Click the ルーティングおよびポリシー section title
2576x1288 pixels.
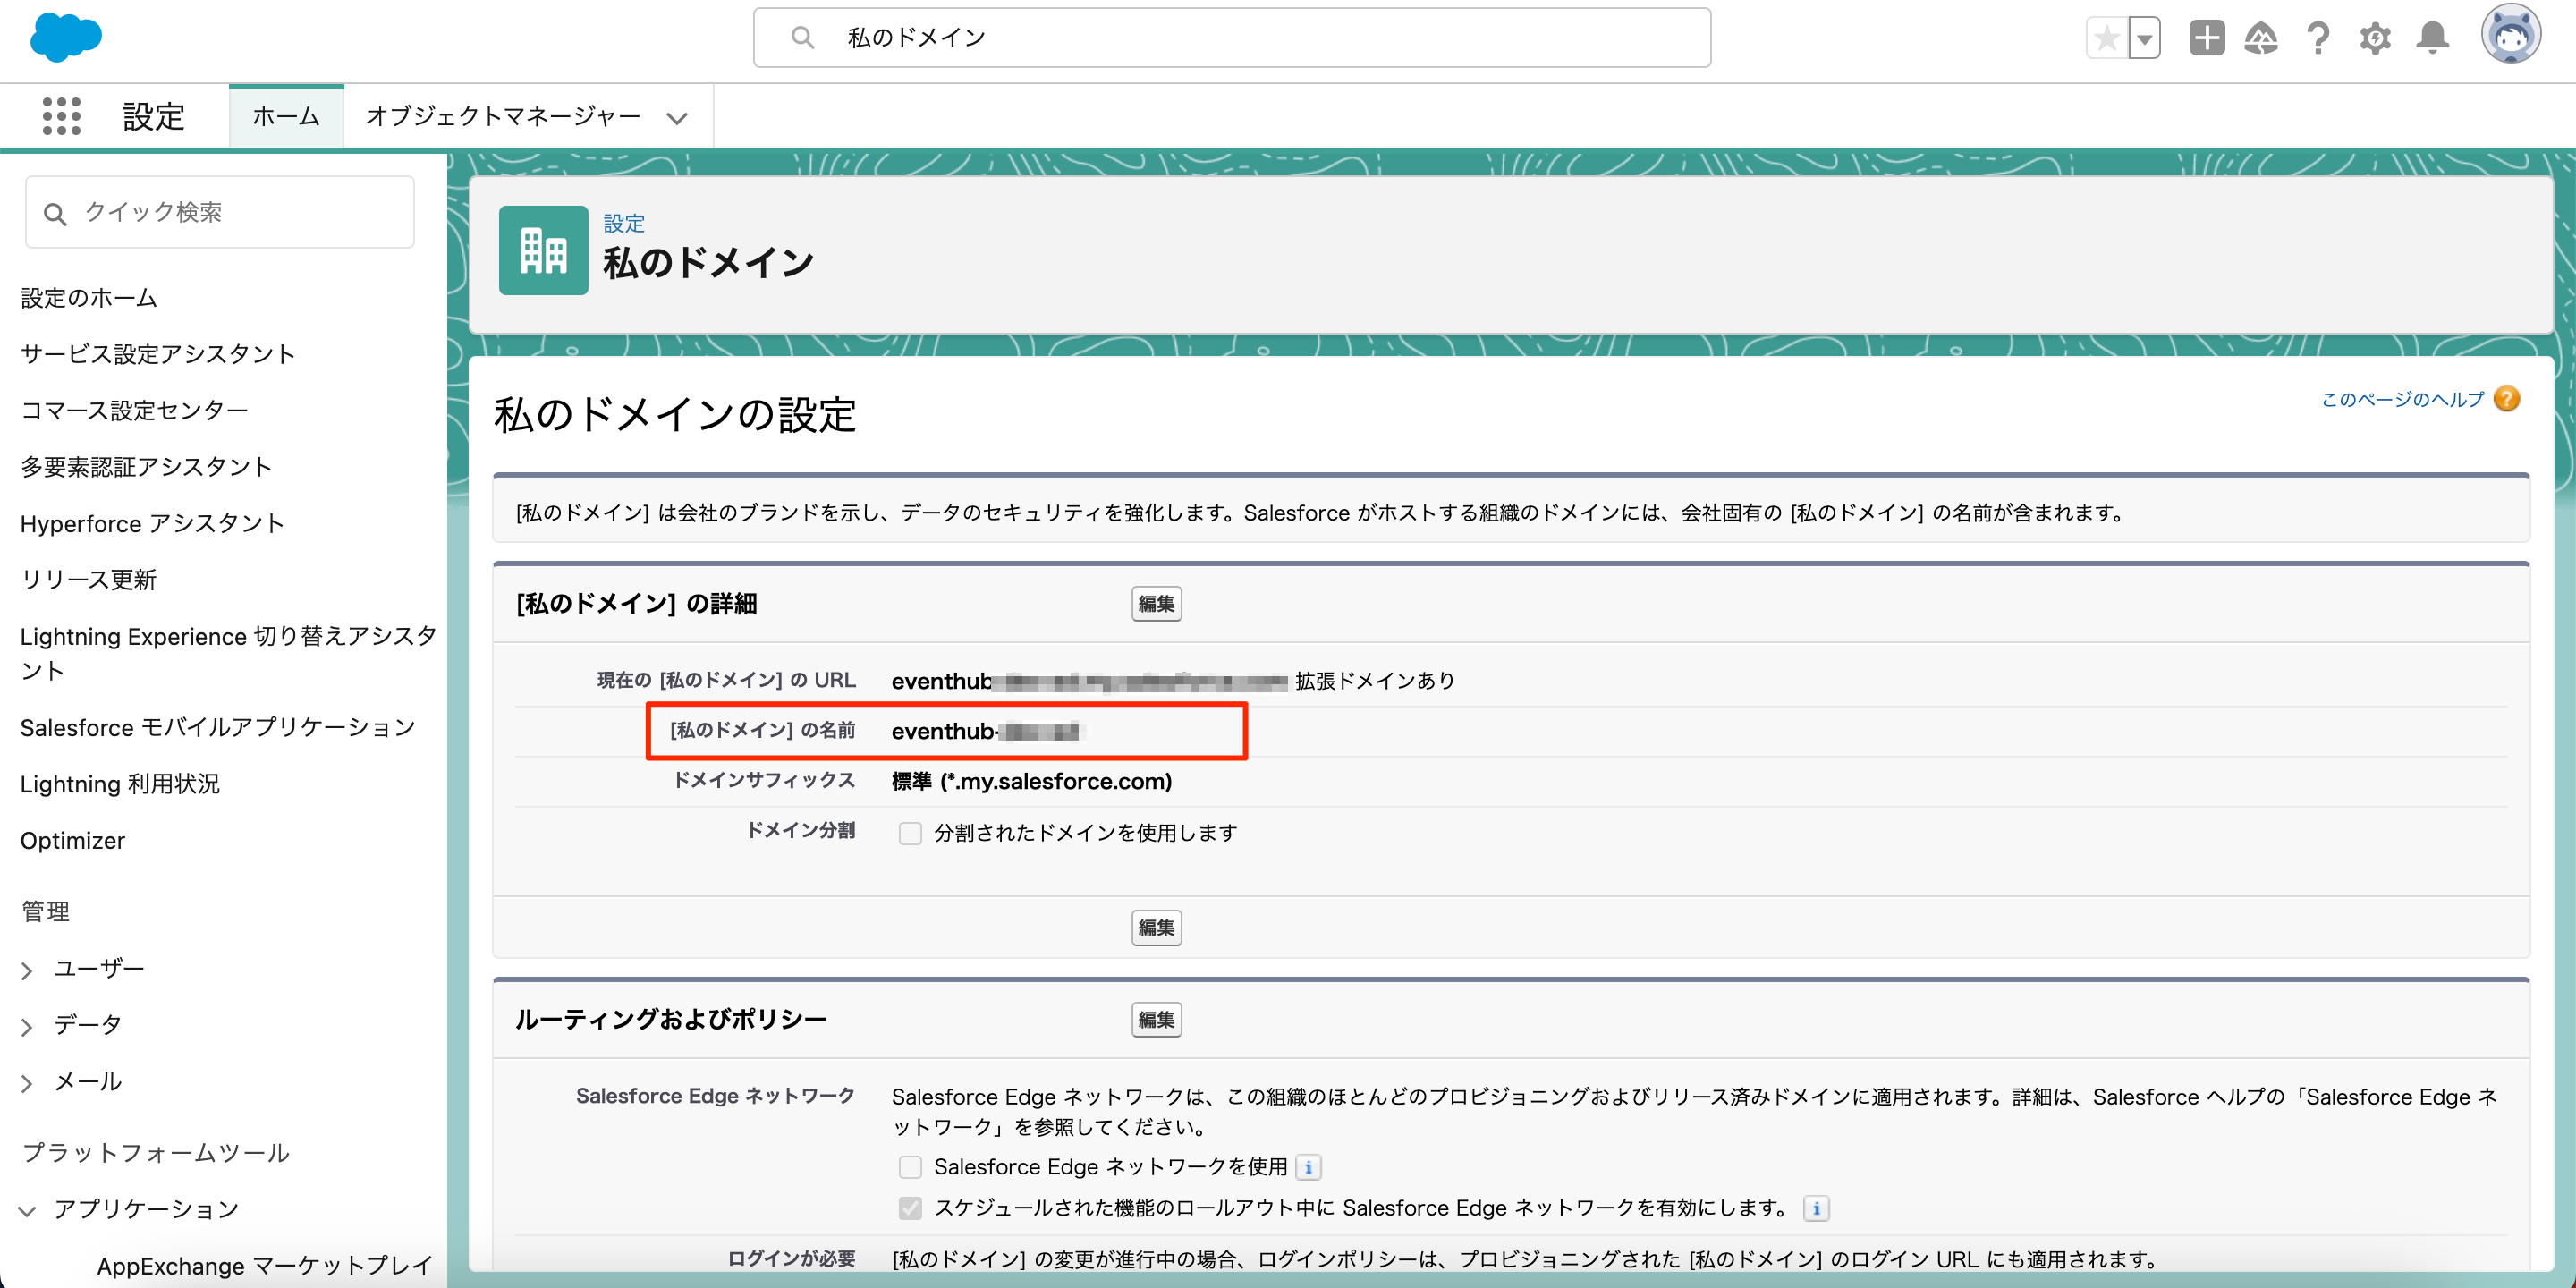671,1020
